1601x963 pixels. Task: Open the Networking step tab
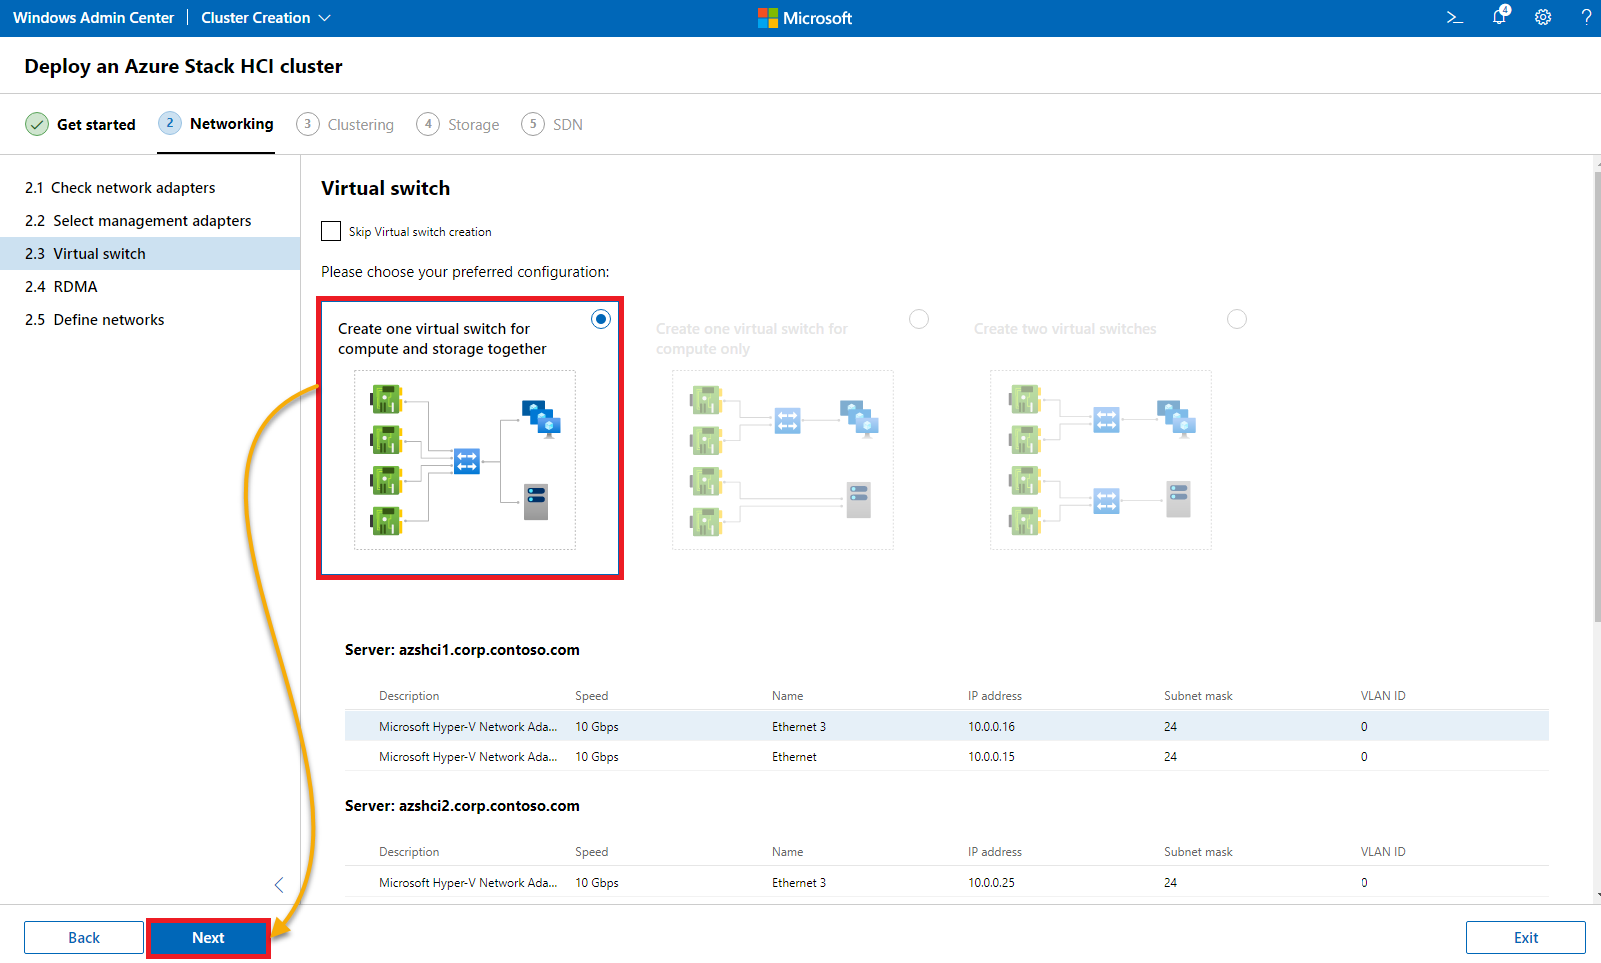tap(216, 124)
